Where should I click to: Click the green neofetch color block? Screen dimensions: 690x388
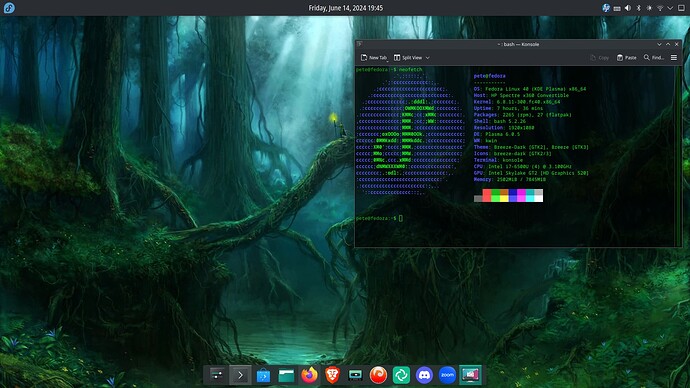click(495, 195)
